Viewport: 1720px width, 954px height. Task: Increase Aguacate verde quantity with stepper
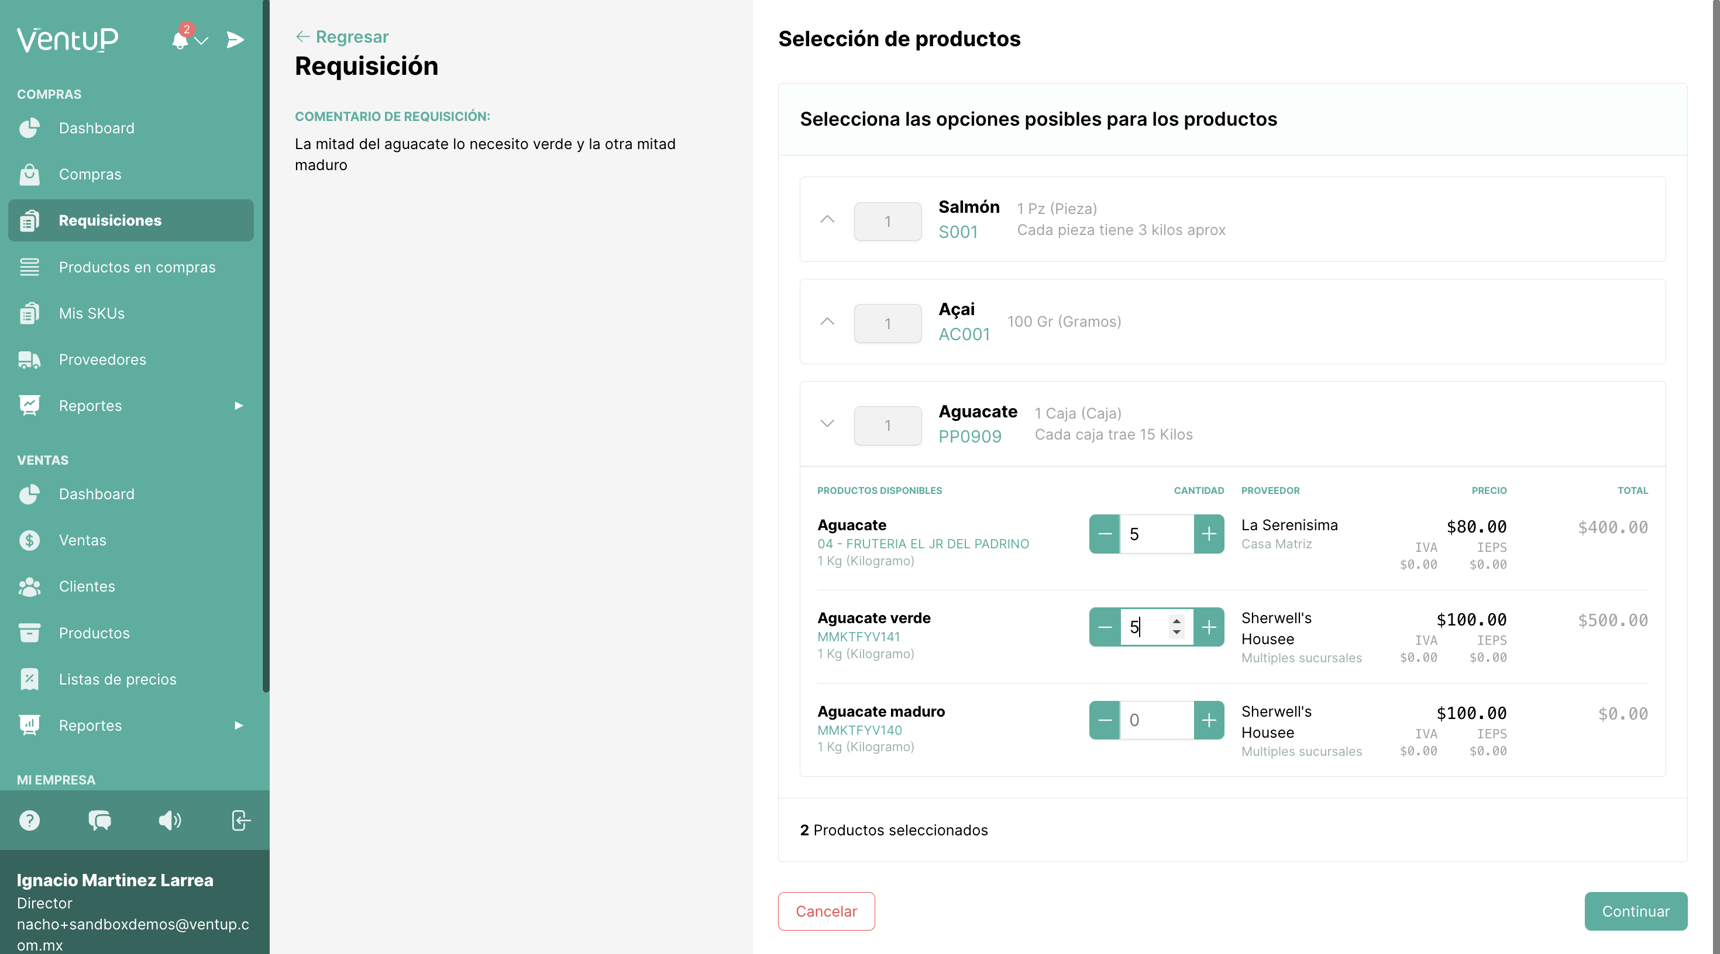coord(1210,627)
